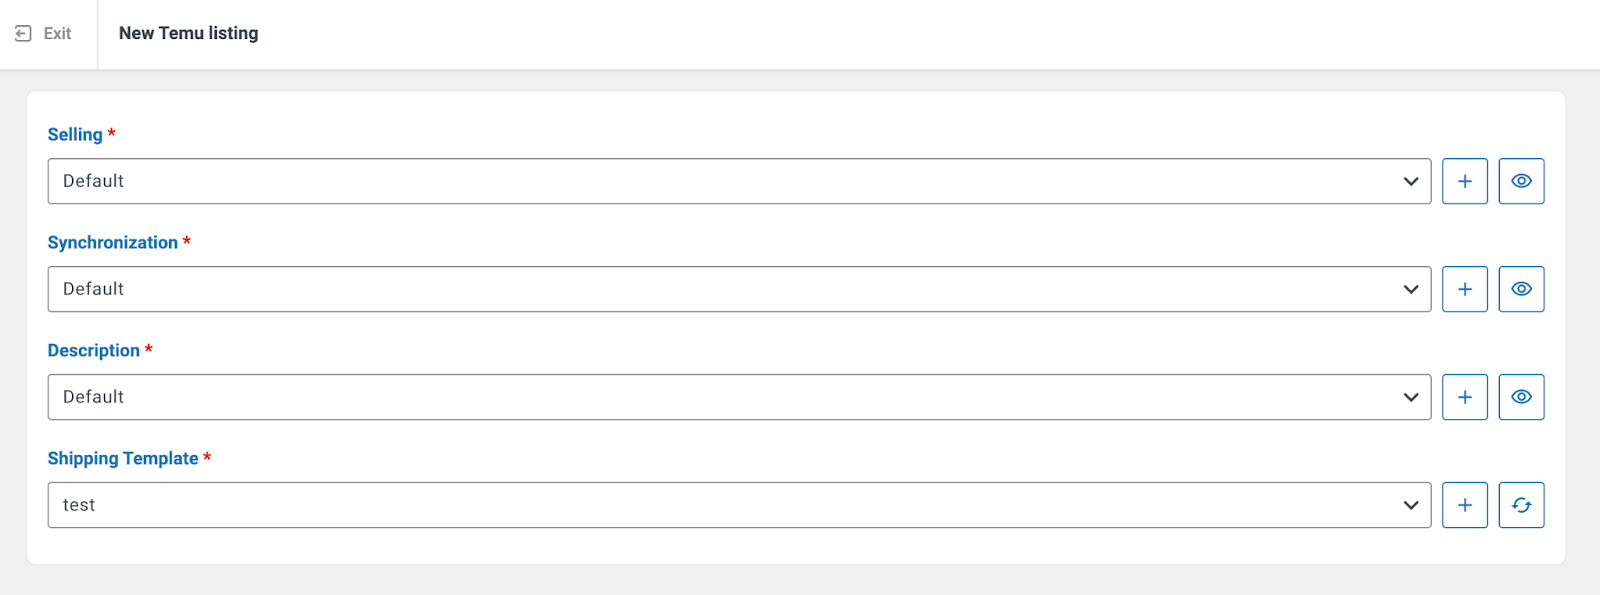Click the Exit text link
This screenshot has width=1600, height=595.
point(57,34)
